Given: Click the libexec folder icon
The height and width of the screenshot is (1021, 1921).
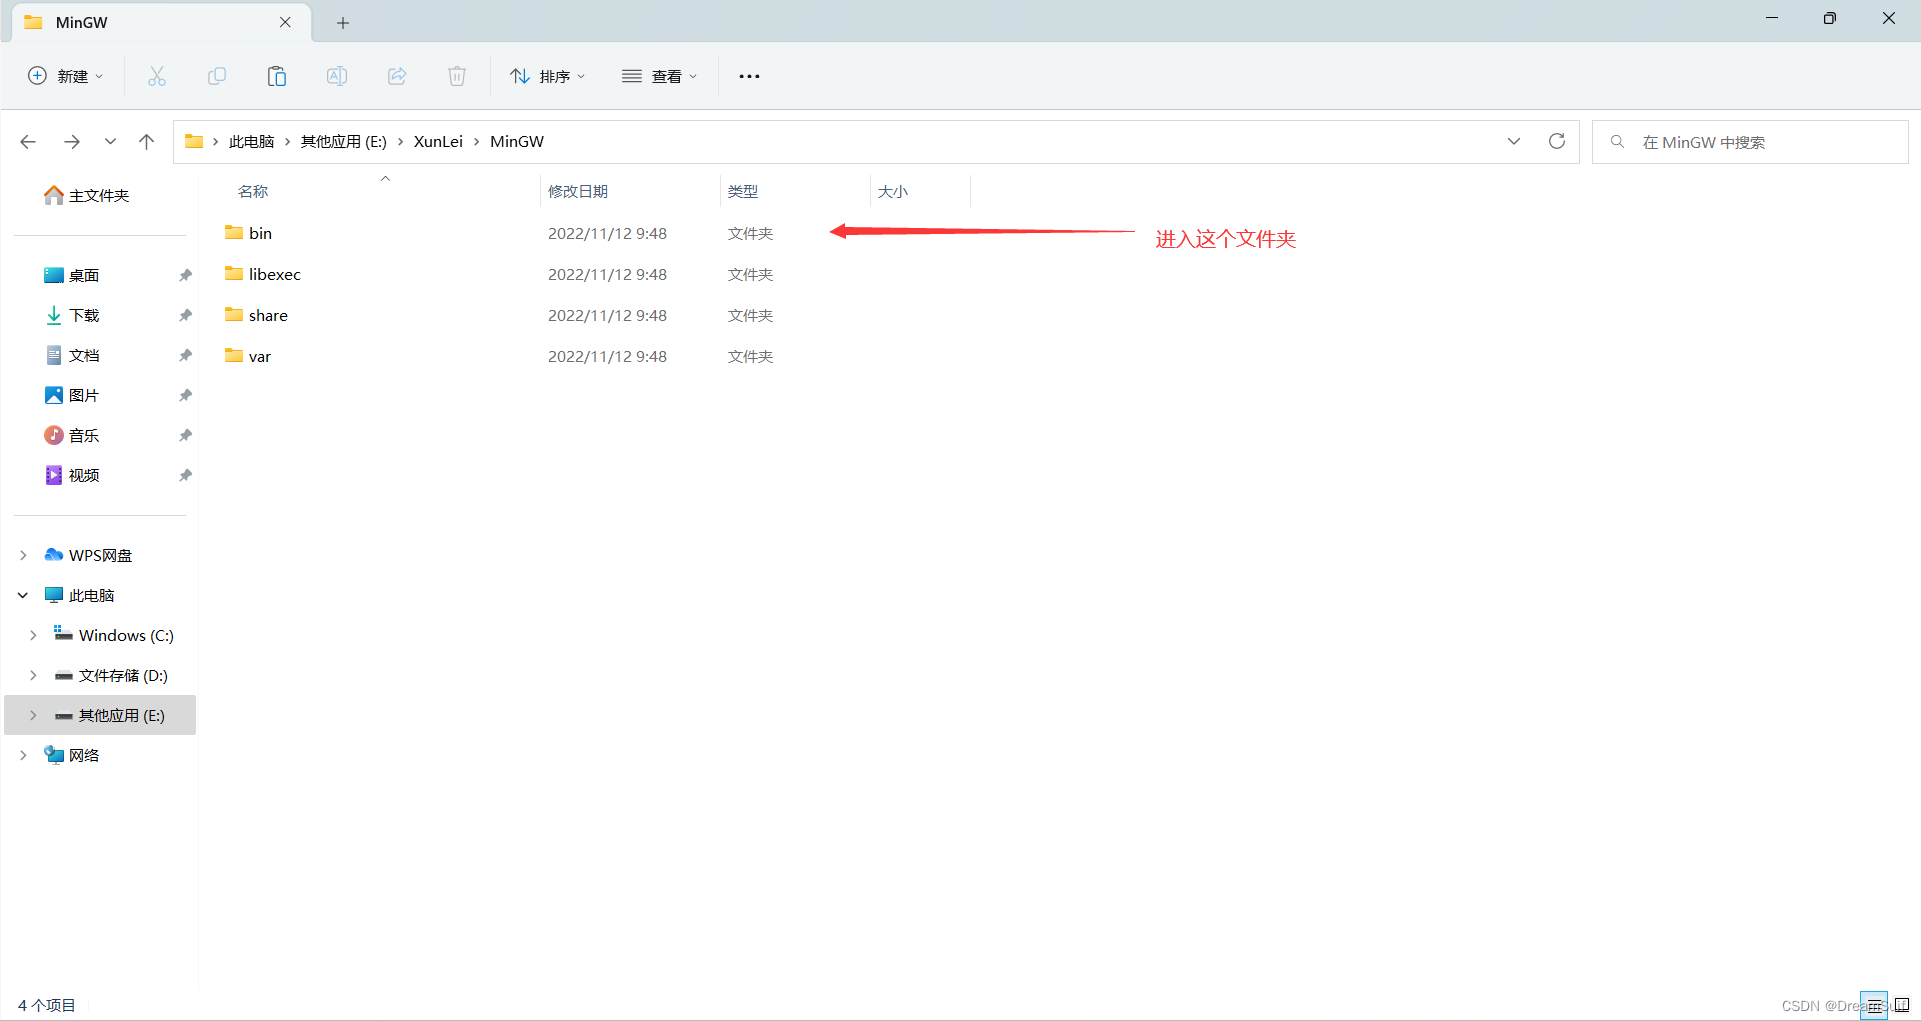Looking at the screenshot, I should 234,273.
